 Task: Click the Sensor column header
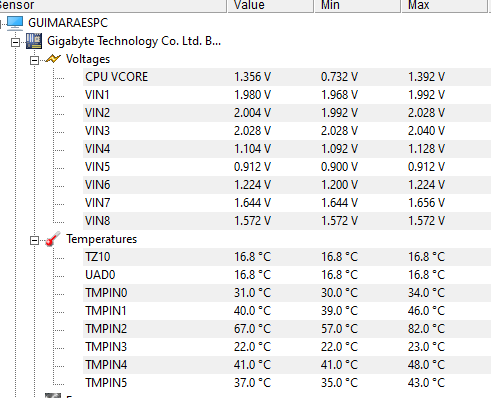coord(113,6)
